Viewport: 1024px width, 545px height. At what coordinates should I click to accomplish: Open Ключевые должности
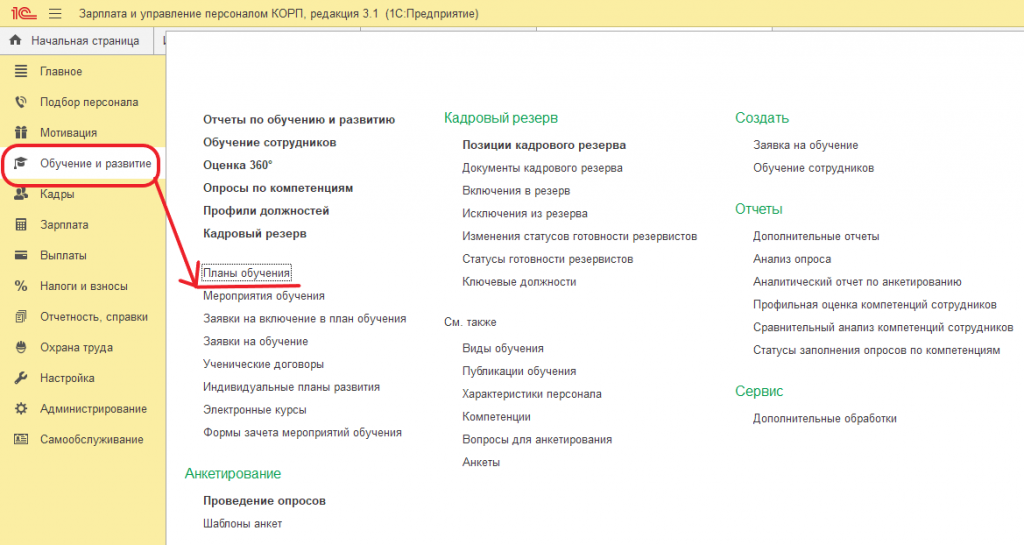pyautogui.click(x=519, y=282)
